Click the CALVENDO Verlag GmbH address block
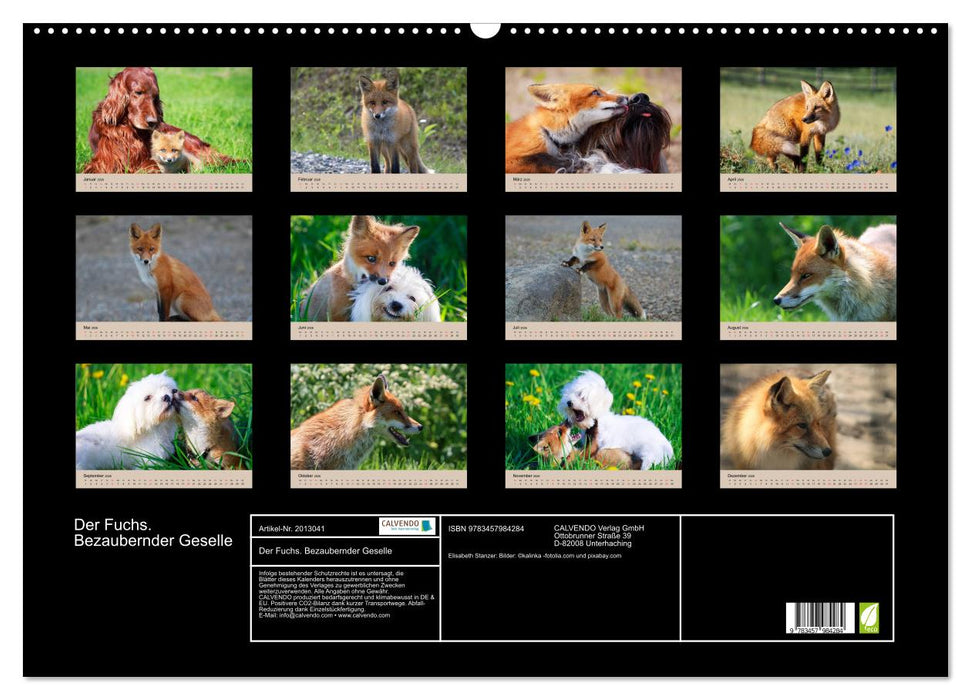This screenshot has width=971, height=700. pyautogui.click(x=598, y=535)
